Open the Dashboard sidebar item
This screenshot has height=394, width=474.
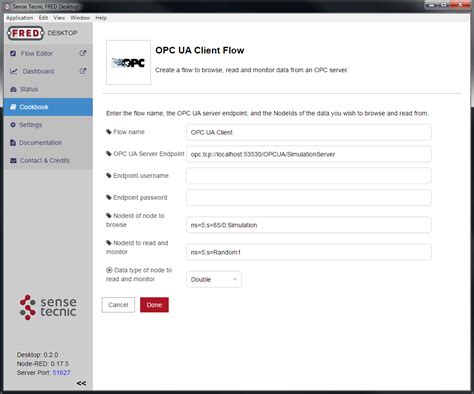point(48,71)
